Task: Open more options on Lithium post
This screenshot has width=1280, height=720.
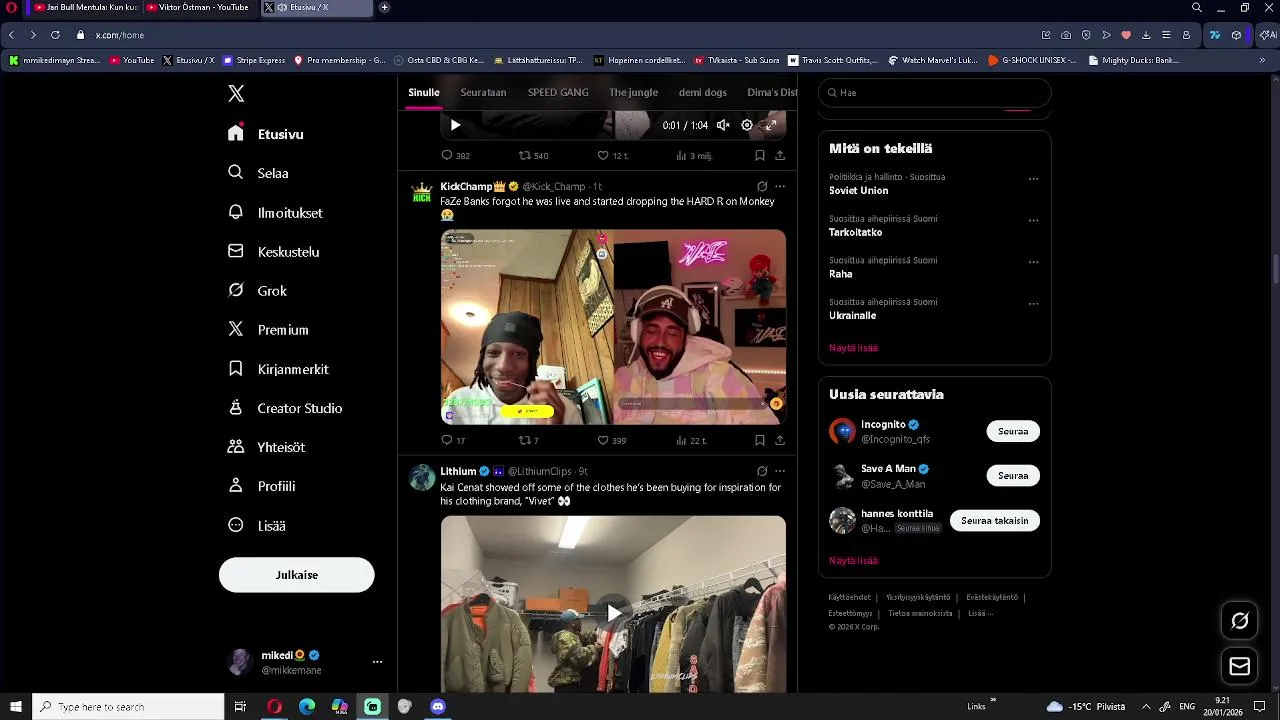Action: (x=780, y=471)
